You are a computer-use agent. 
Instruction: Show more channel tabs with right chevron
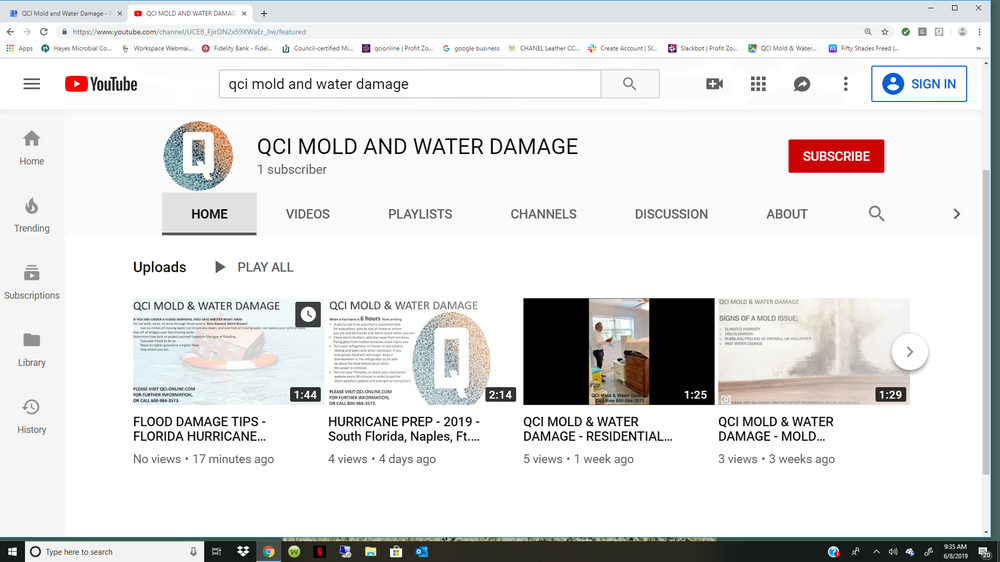[x=957, y=214]
